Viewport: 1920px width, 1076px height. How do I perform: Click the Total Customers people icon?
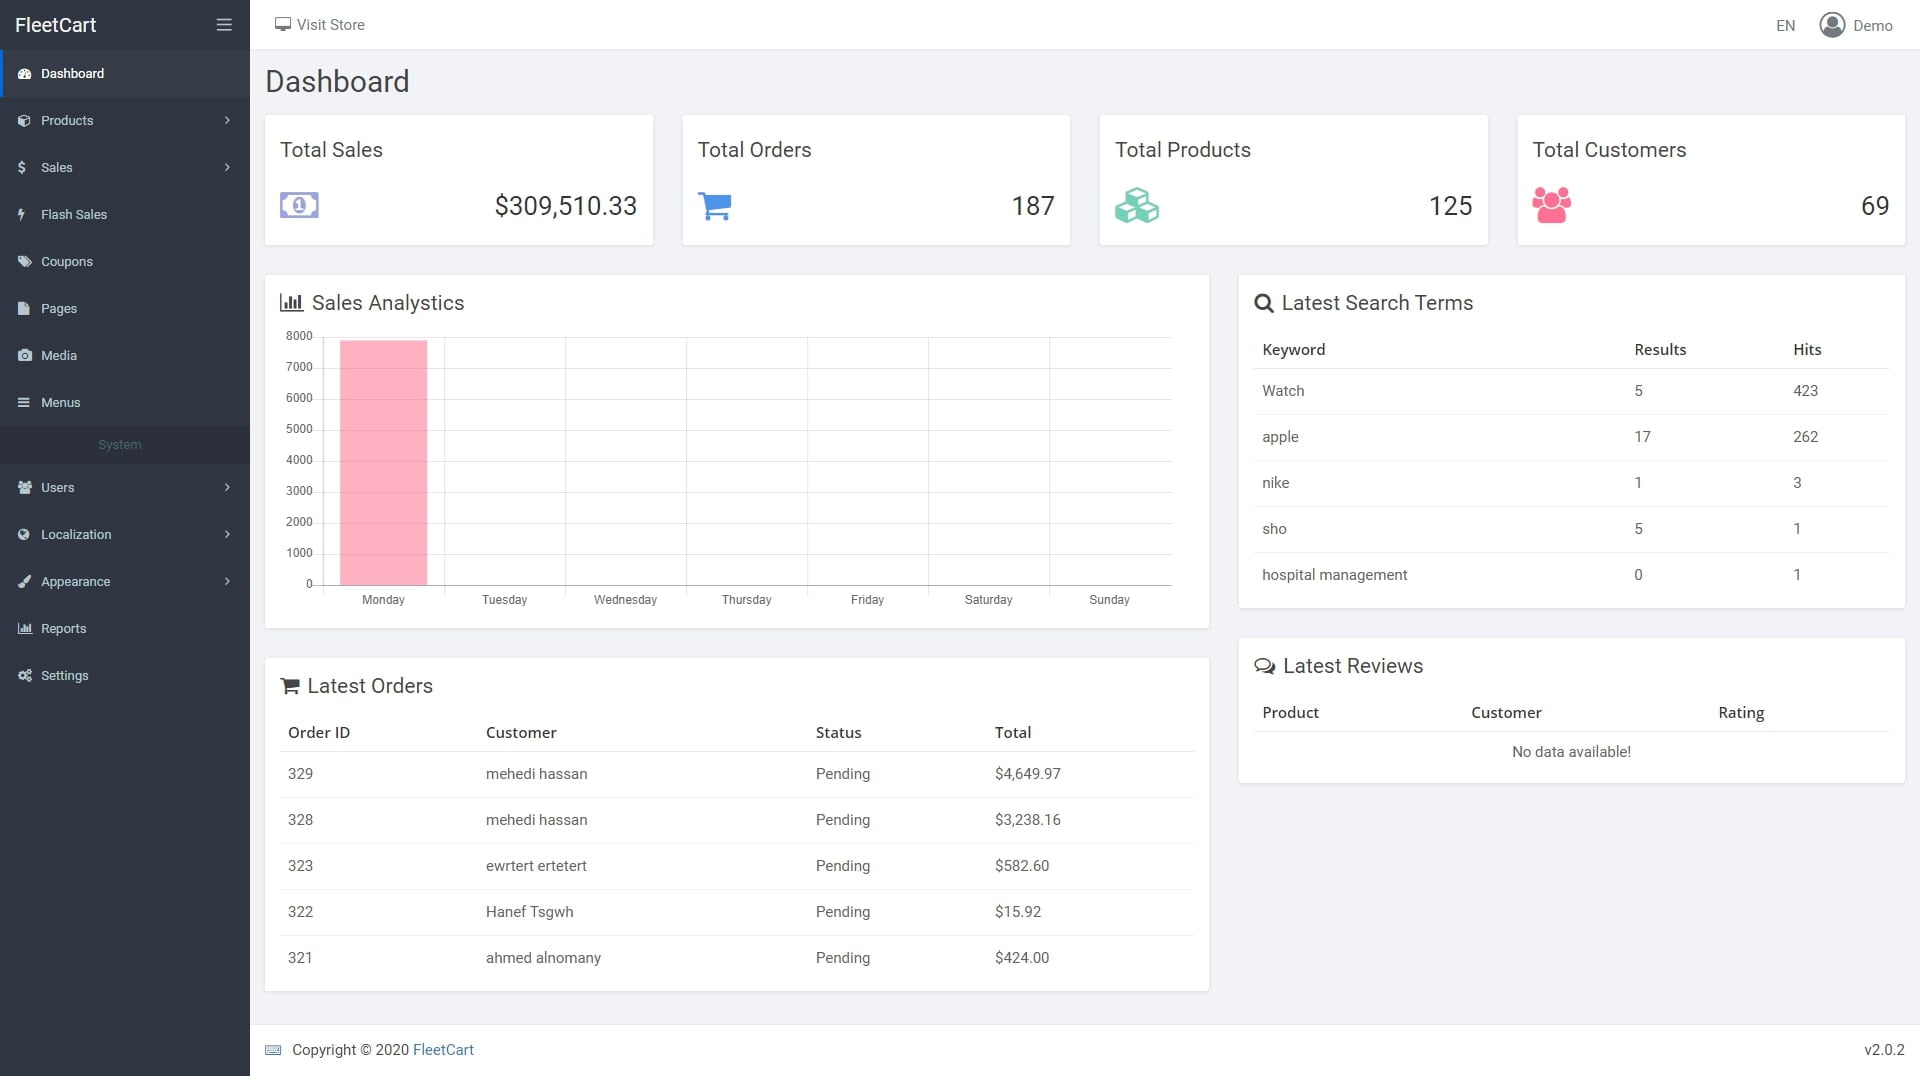point(1551,205)
